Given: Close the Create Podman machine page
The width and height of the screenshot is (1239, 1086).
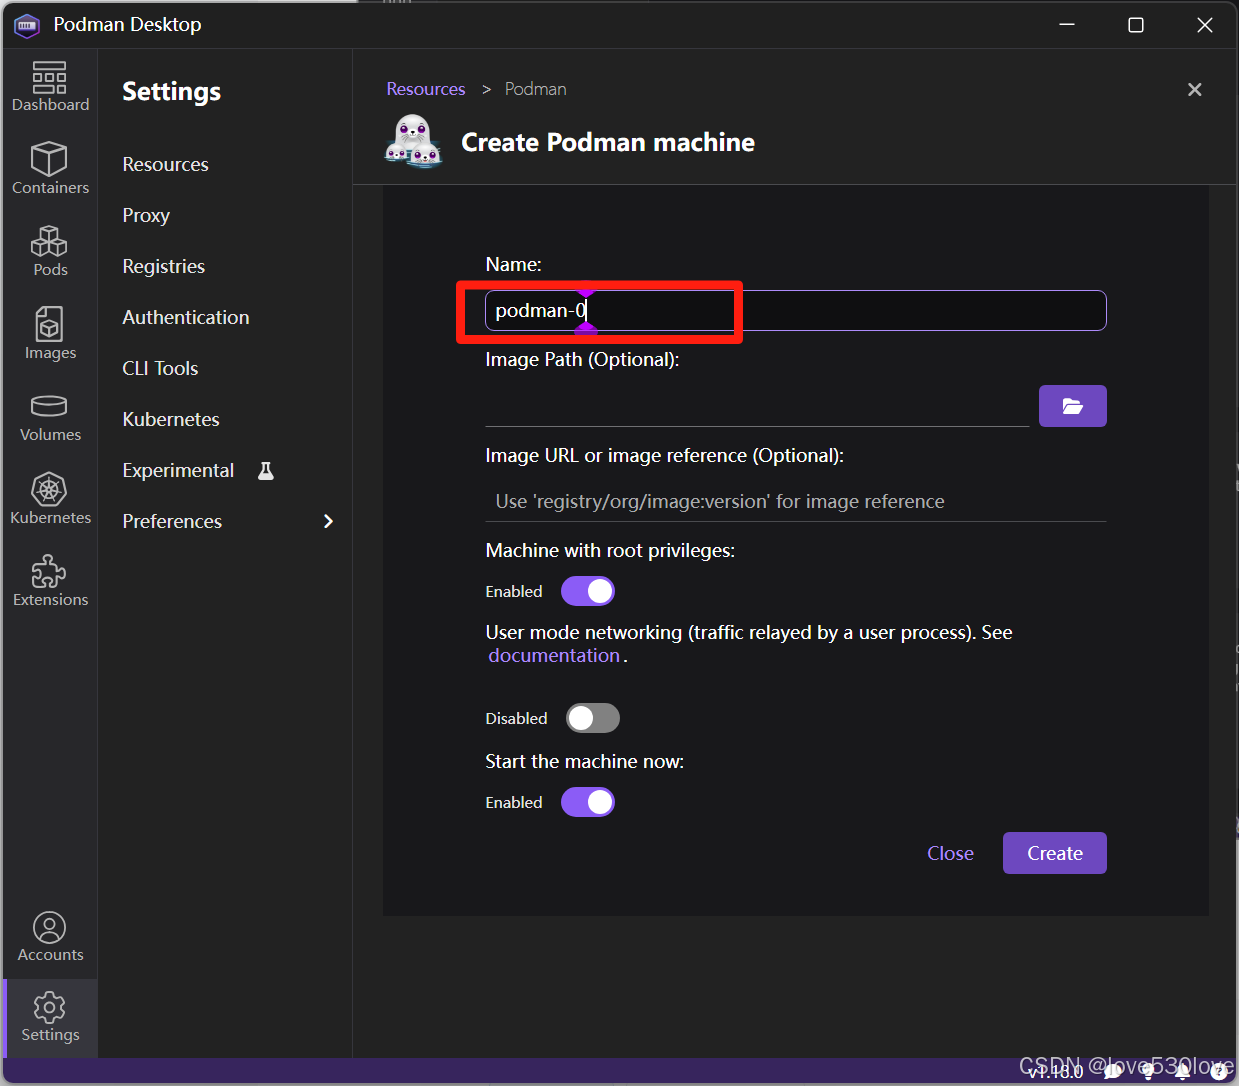Looking at the screenshot, I should click(x=1194, y=90).
